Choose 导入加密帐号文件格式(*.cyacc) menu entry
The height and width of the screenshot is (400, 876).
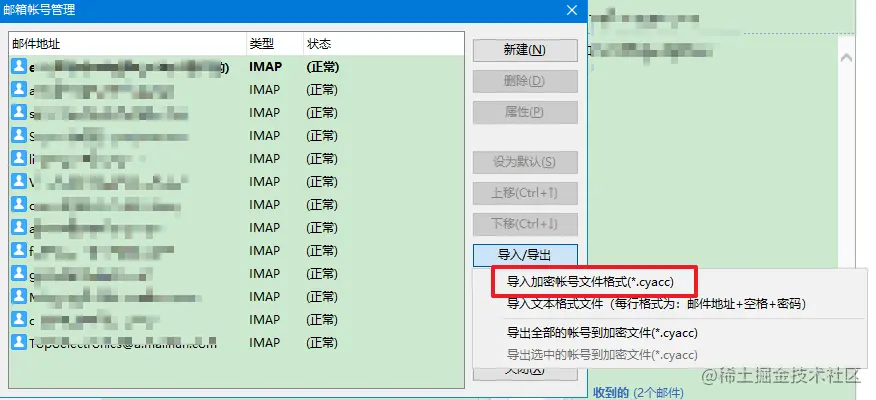coord(591,282)
